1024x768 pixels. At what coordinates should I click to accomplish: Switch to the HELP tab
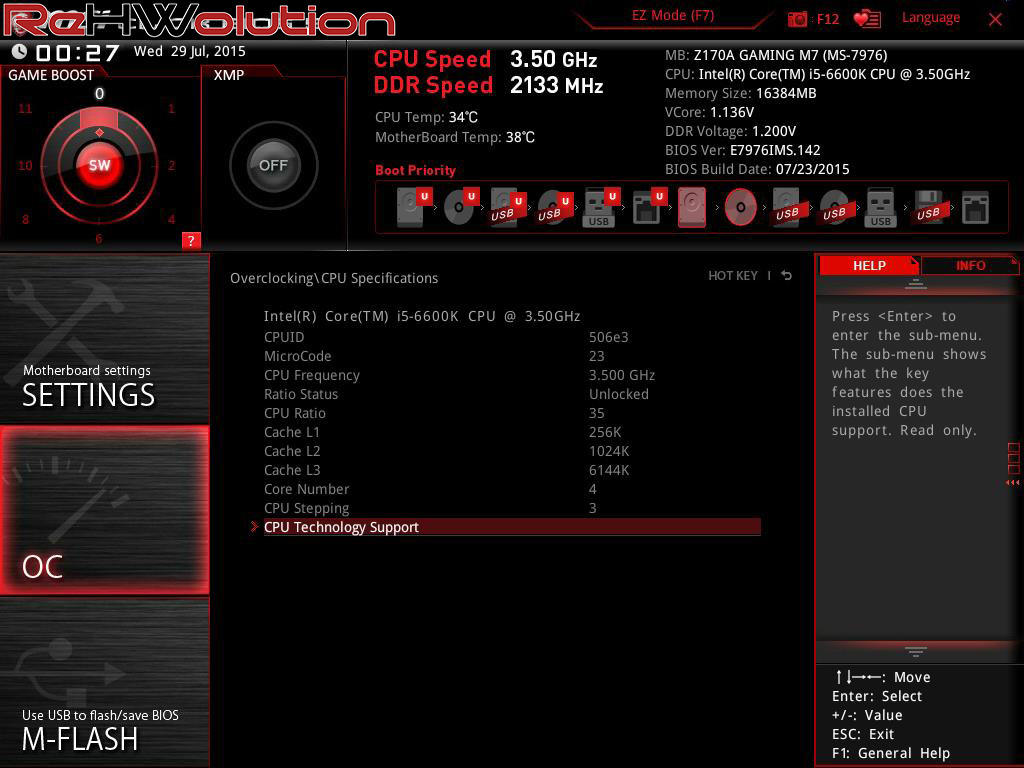click(868, 265)
